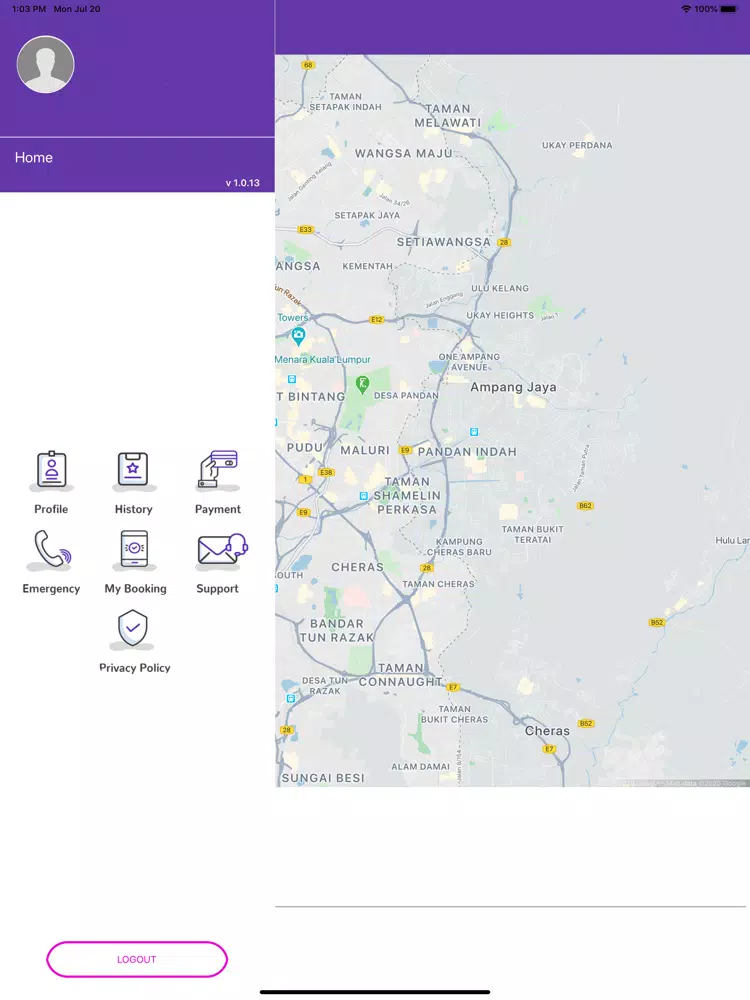Click the Privacy Policy label

tap(135, 668)
